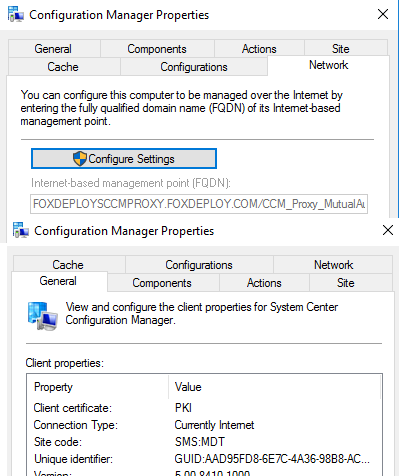Screen dimensions: 399x476
Task: Close the upper Configuration Manager Properties window
Action: [x=383, y=14]
